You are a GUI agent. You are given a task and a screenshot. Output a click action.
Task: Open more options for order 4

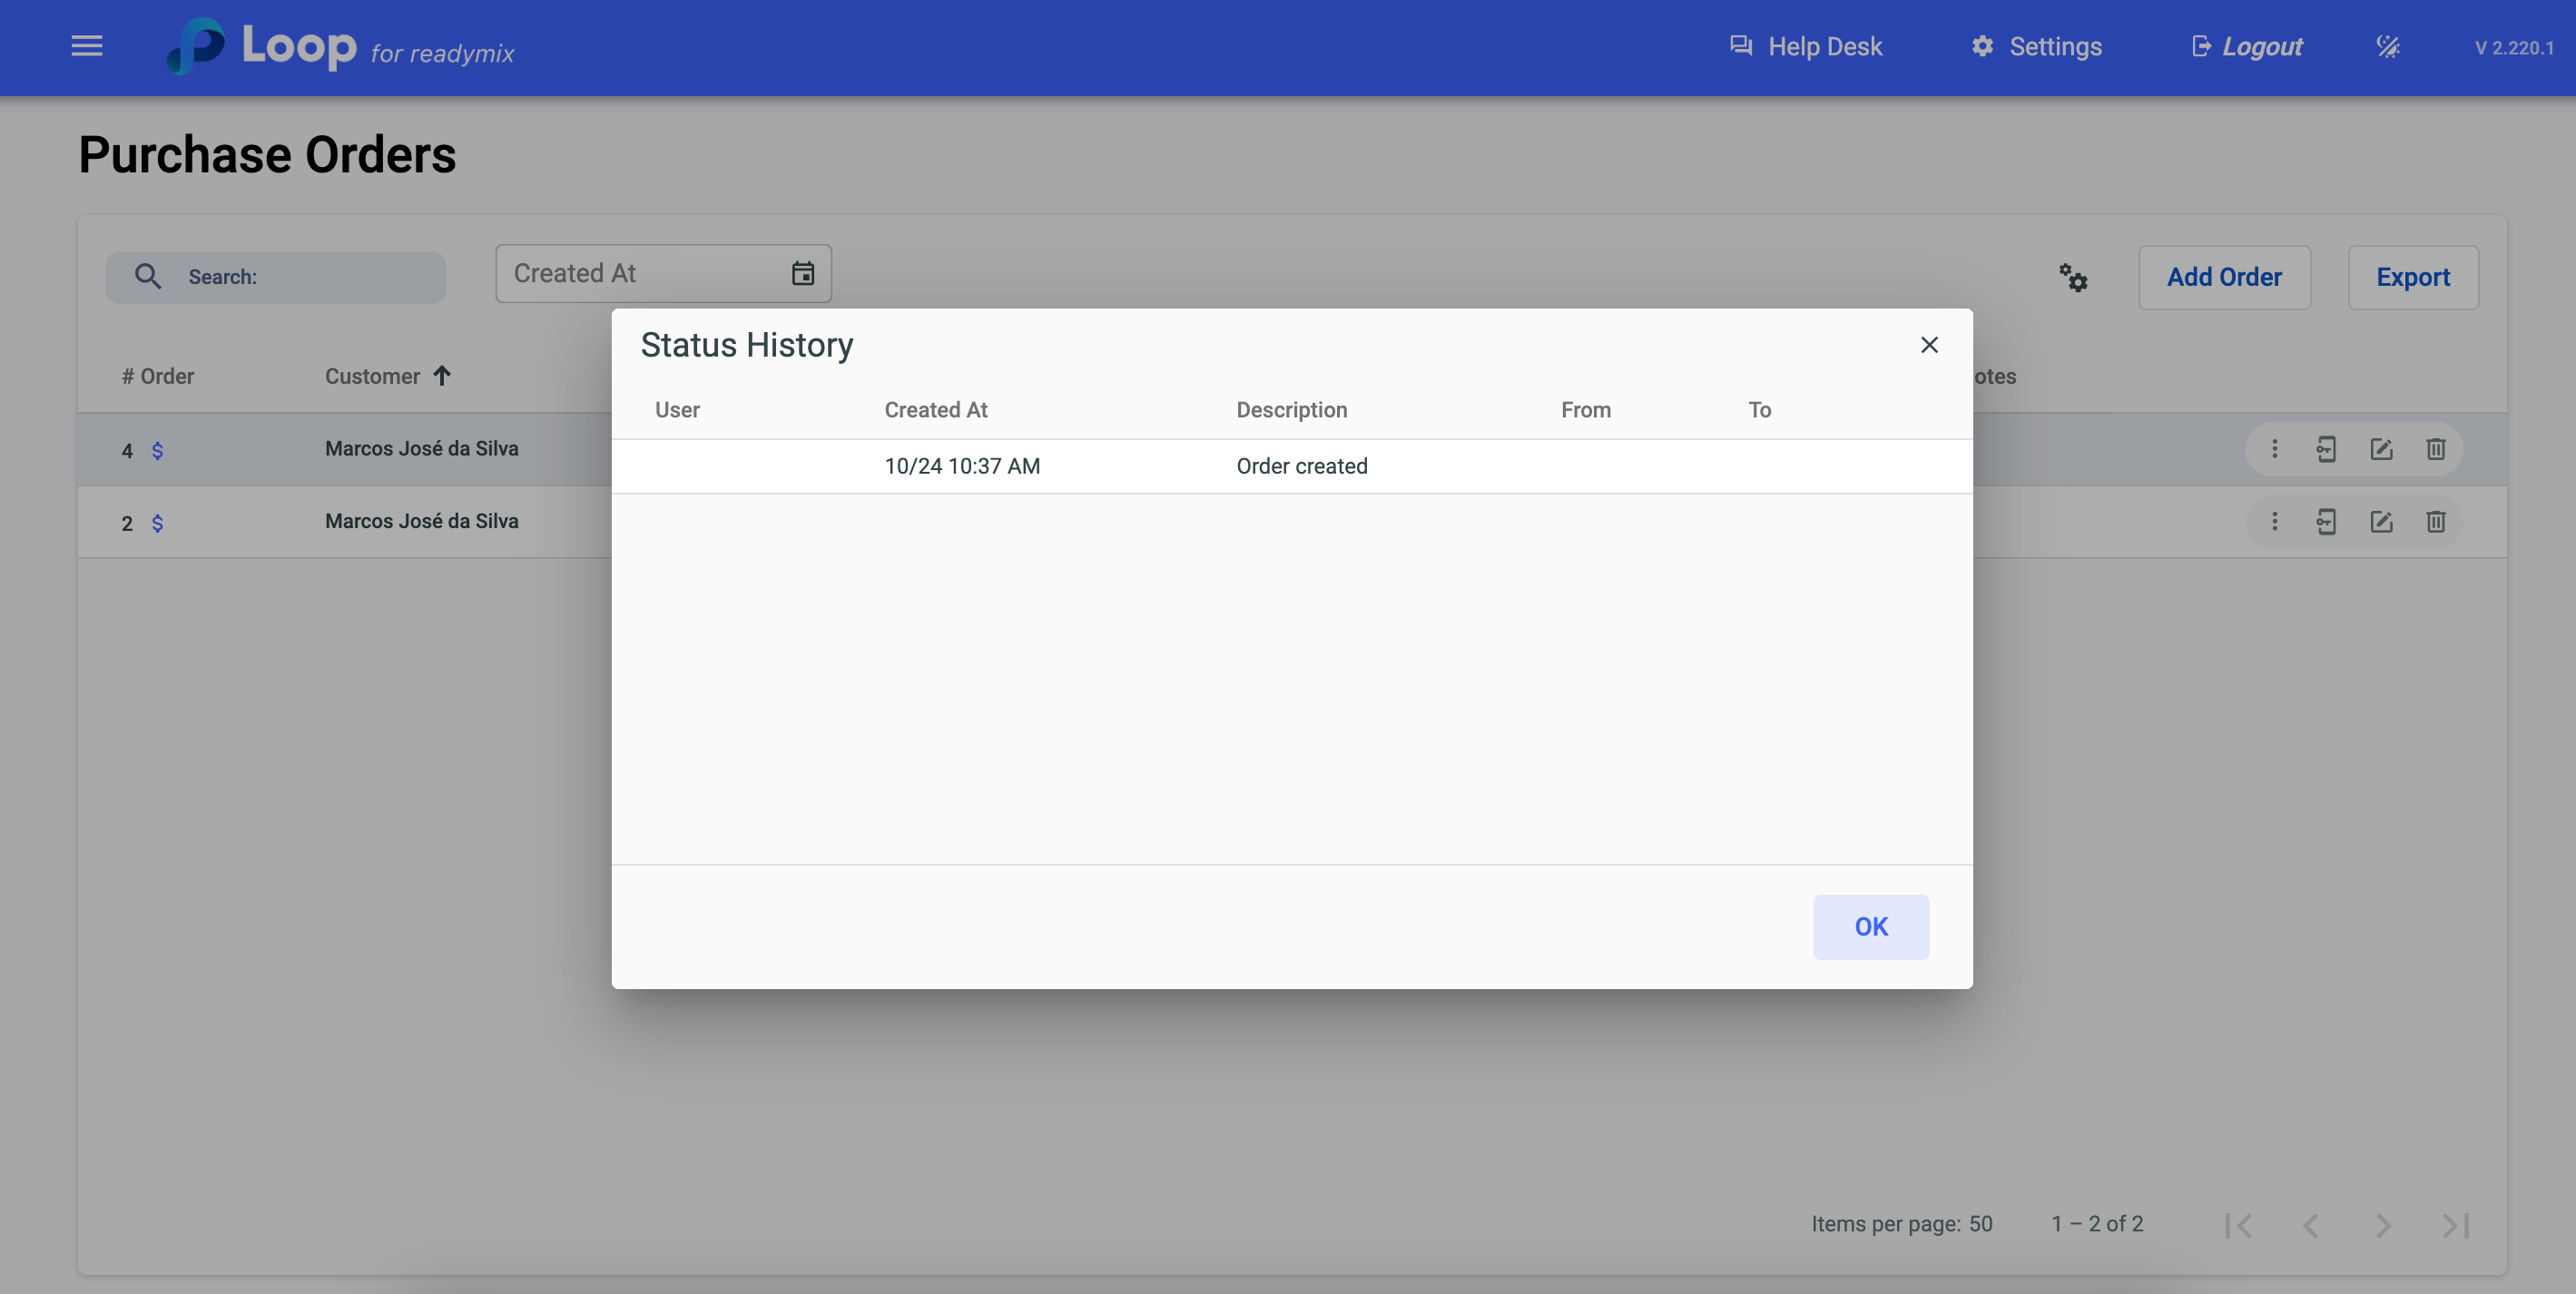pos(2274,449)
